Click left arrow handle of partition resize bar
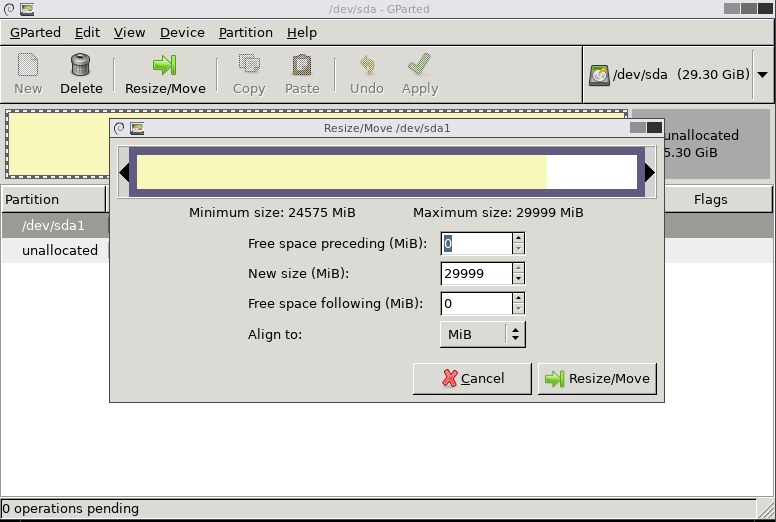This screenshot has width=776, height=522. [124, 172]
